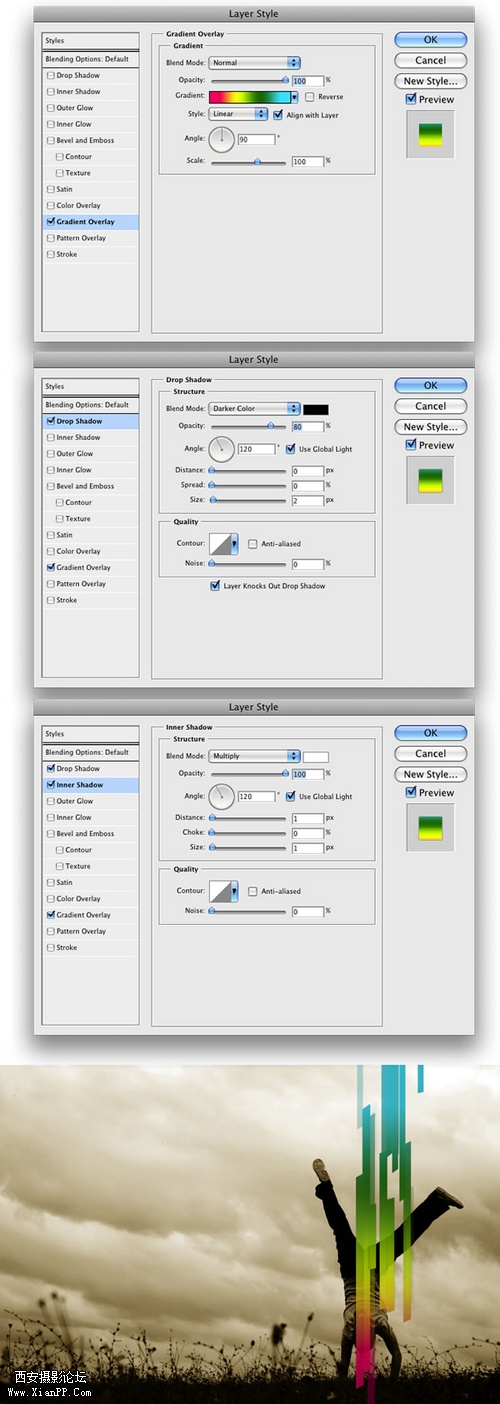This screenshot has width=500, height=1404.
Task: Click the white color swatch beside Multiply
Action: pyautogui.click(x=316, y=756)
